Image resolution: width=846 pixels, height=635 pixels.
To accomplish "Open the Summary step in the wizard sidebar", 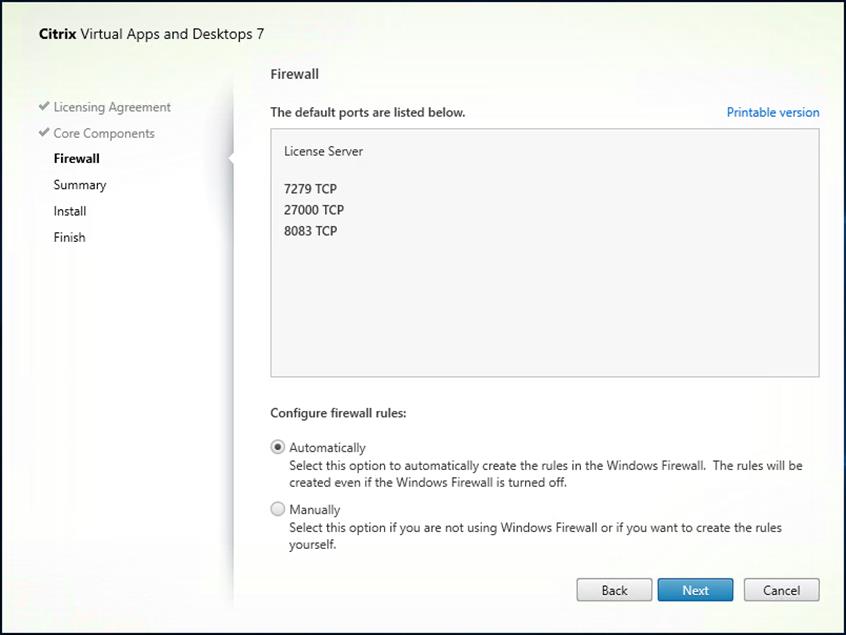I will point(80,184).
